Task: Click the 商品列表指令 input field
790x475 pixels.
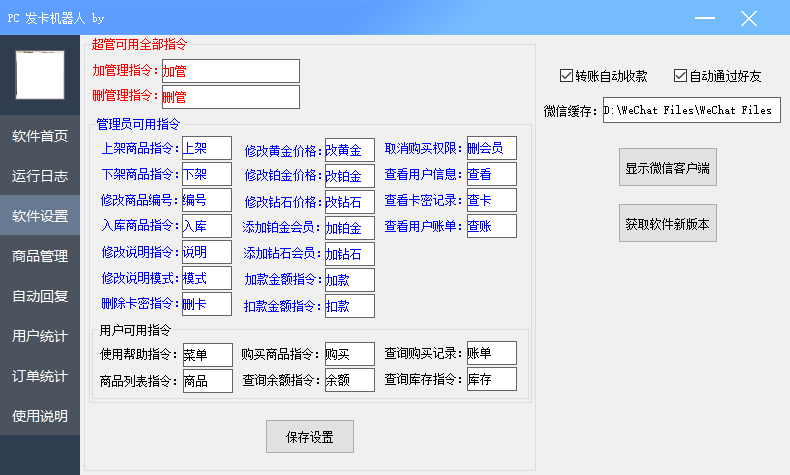Action: (x=208, y=381)
